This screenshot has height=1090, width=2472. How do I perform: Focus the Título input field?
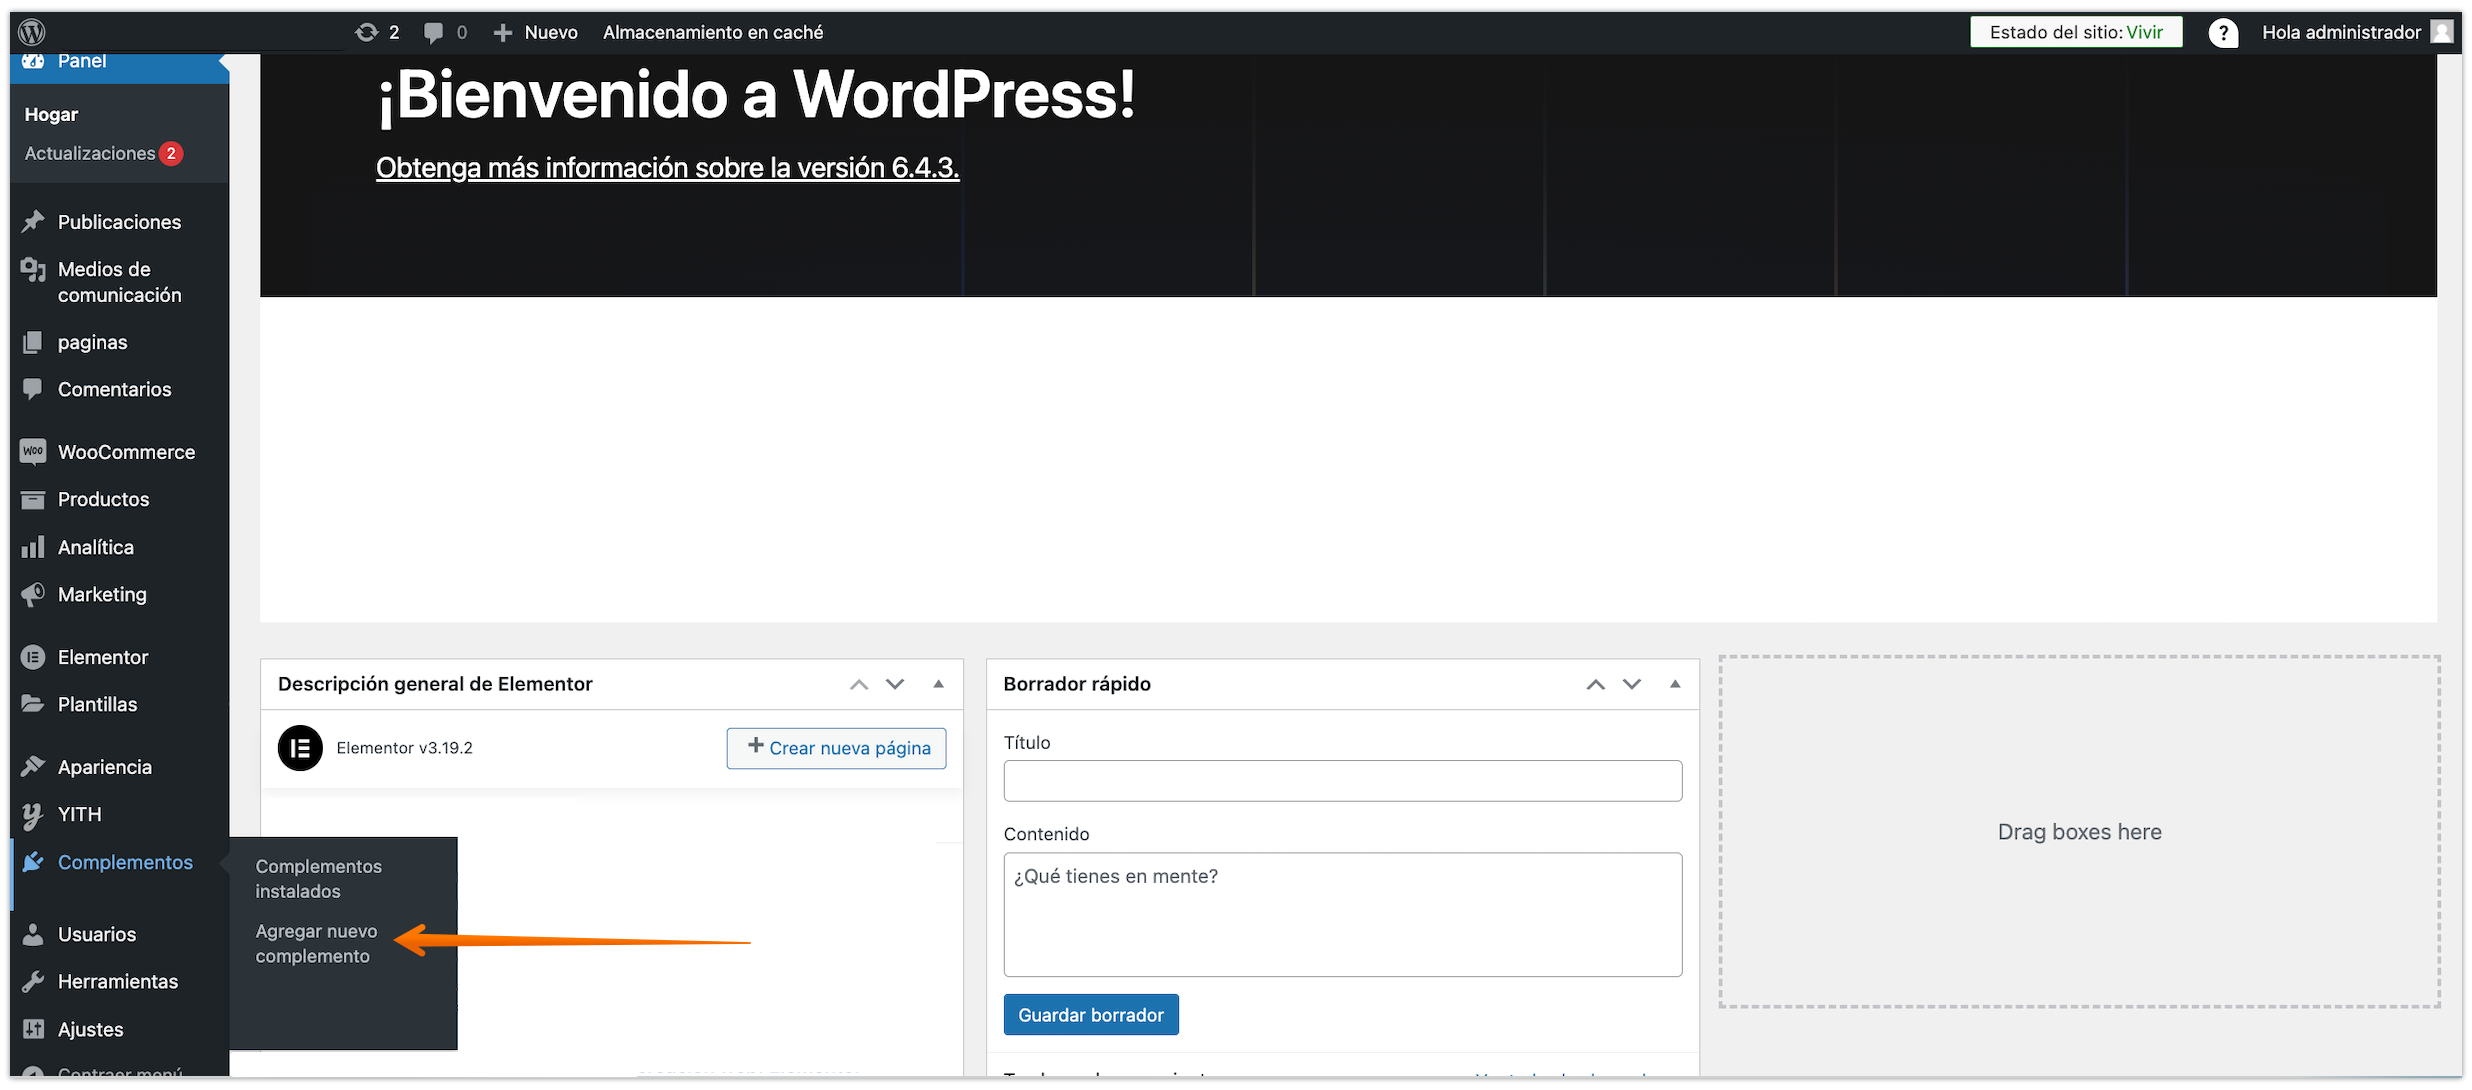pos(1342,780)
